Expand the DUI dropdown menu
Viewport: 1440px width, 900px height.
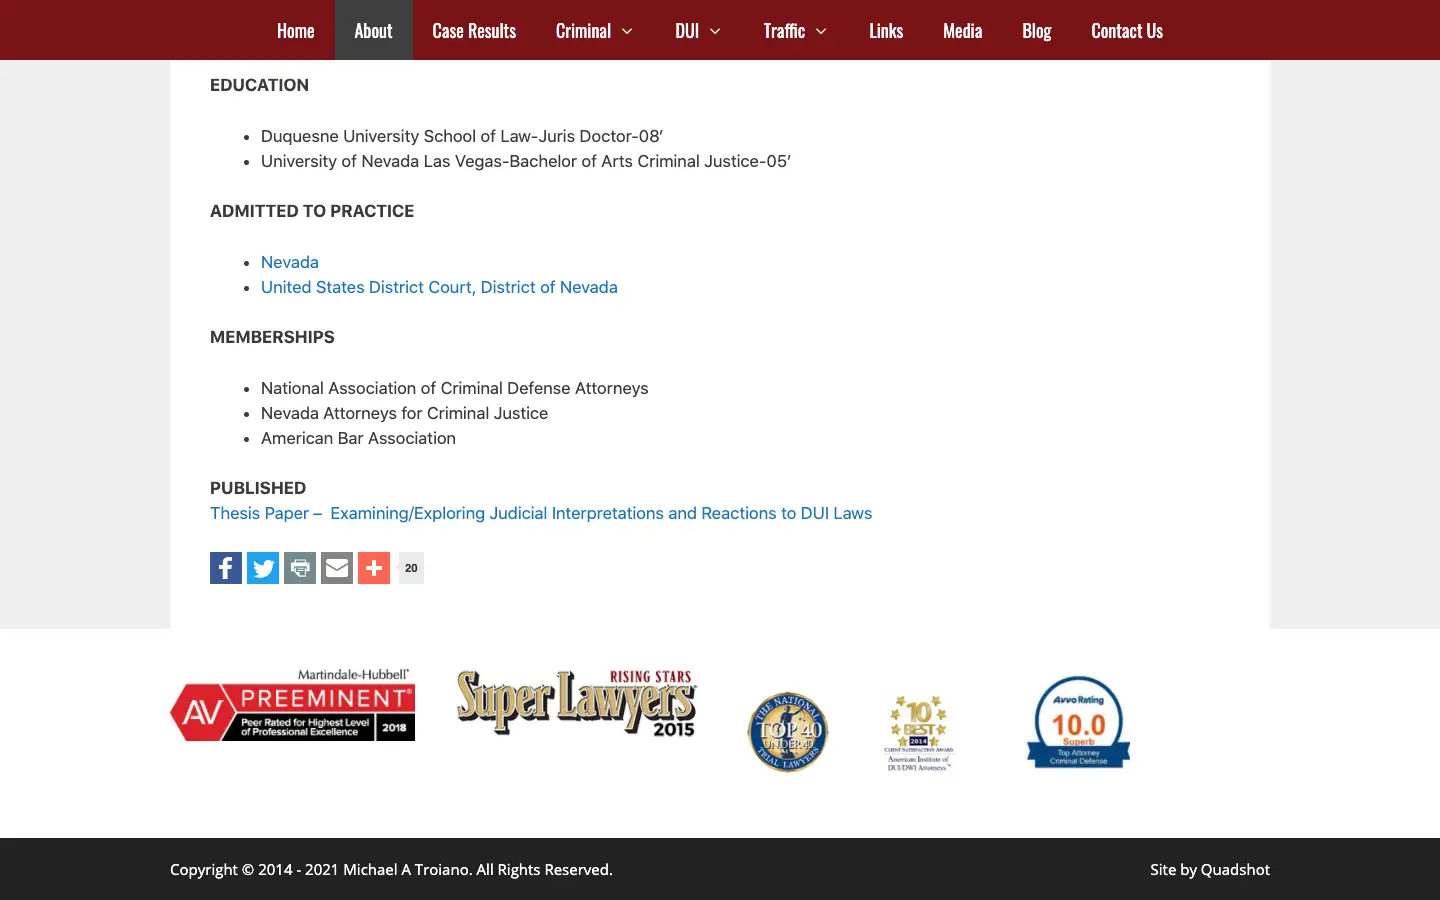(x=698, y=31)
